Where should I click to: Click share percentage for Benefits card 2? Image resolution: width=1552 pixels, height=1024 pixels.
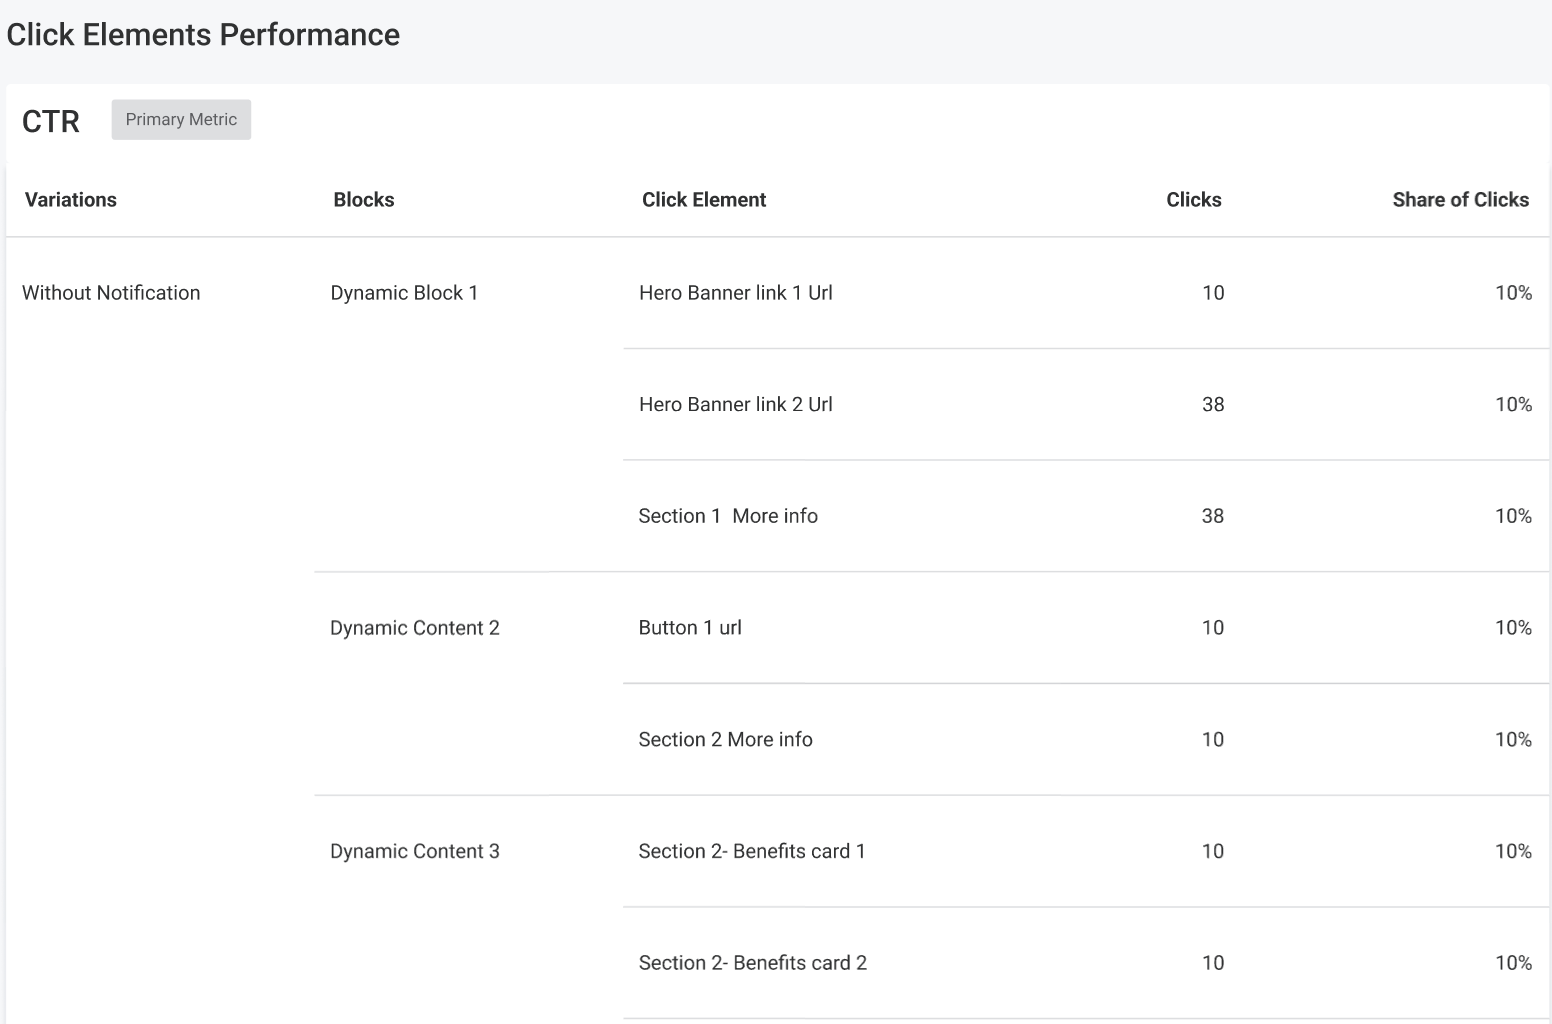tap(1513, 963)
